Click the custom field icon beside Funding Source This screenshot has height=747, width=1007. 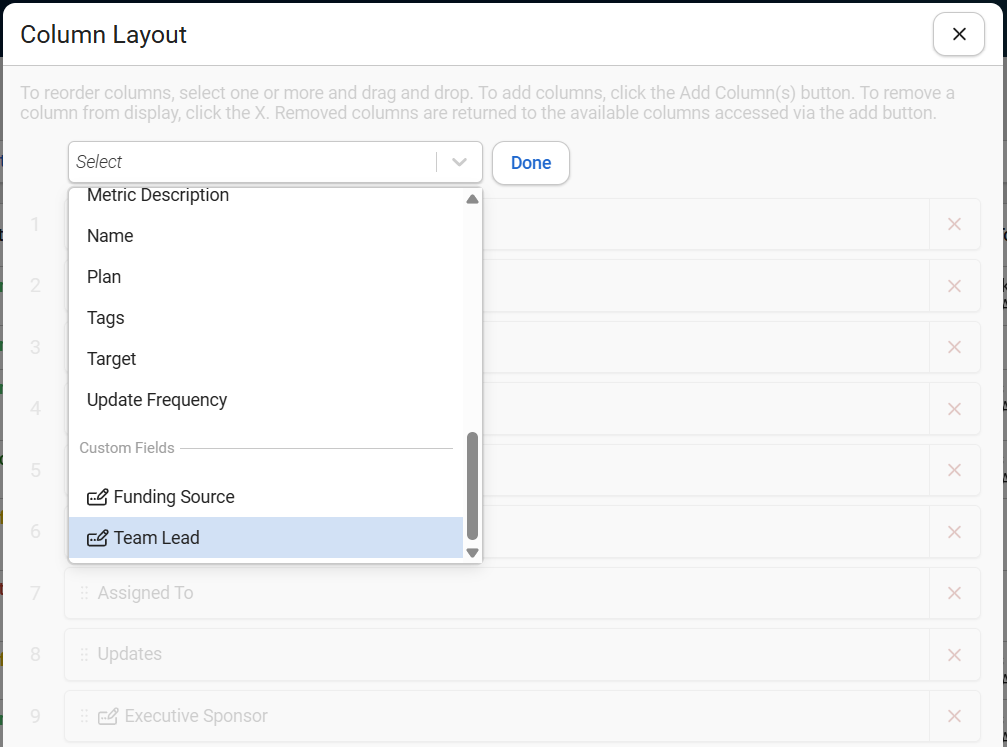click(98, 497)
